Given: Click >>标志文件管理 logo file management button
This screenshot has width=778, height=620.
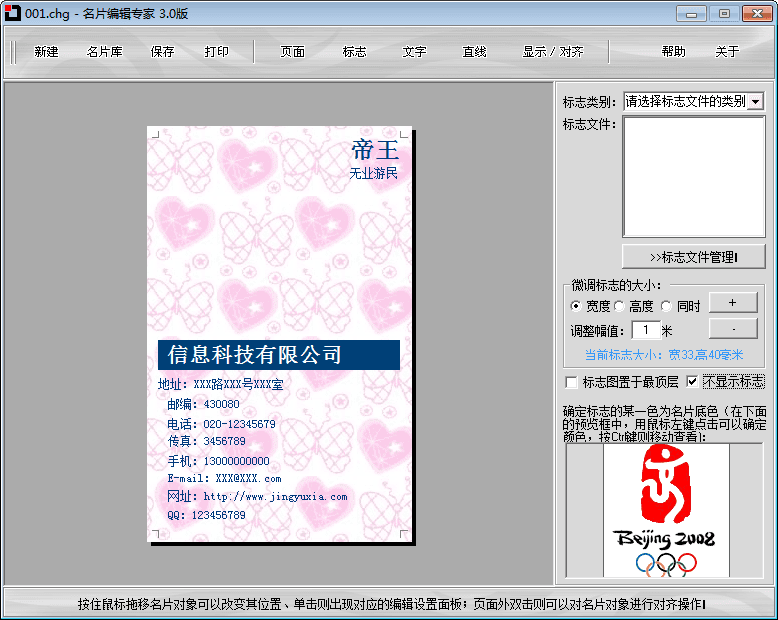Looking at the screenshot, I should point(693,257).
